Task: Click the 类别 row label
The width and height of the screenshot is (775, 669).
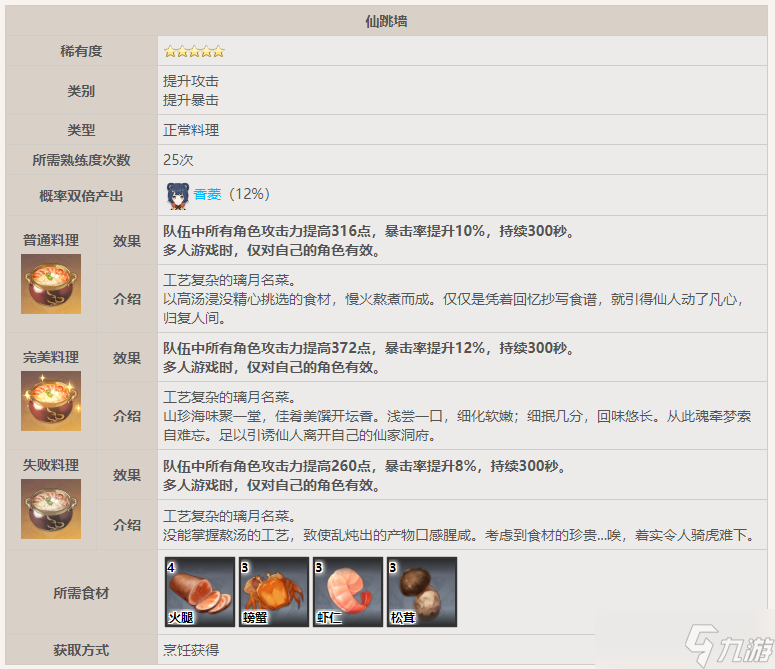Action: coord(81,91)
